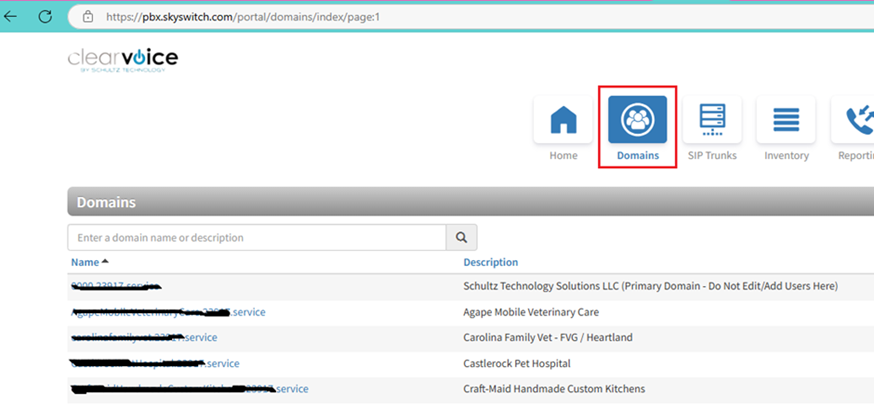
Task: Open the Craft-Maid Custom Kitchens domain link
Action: click(x=190, y=388)
